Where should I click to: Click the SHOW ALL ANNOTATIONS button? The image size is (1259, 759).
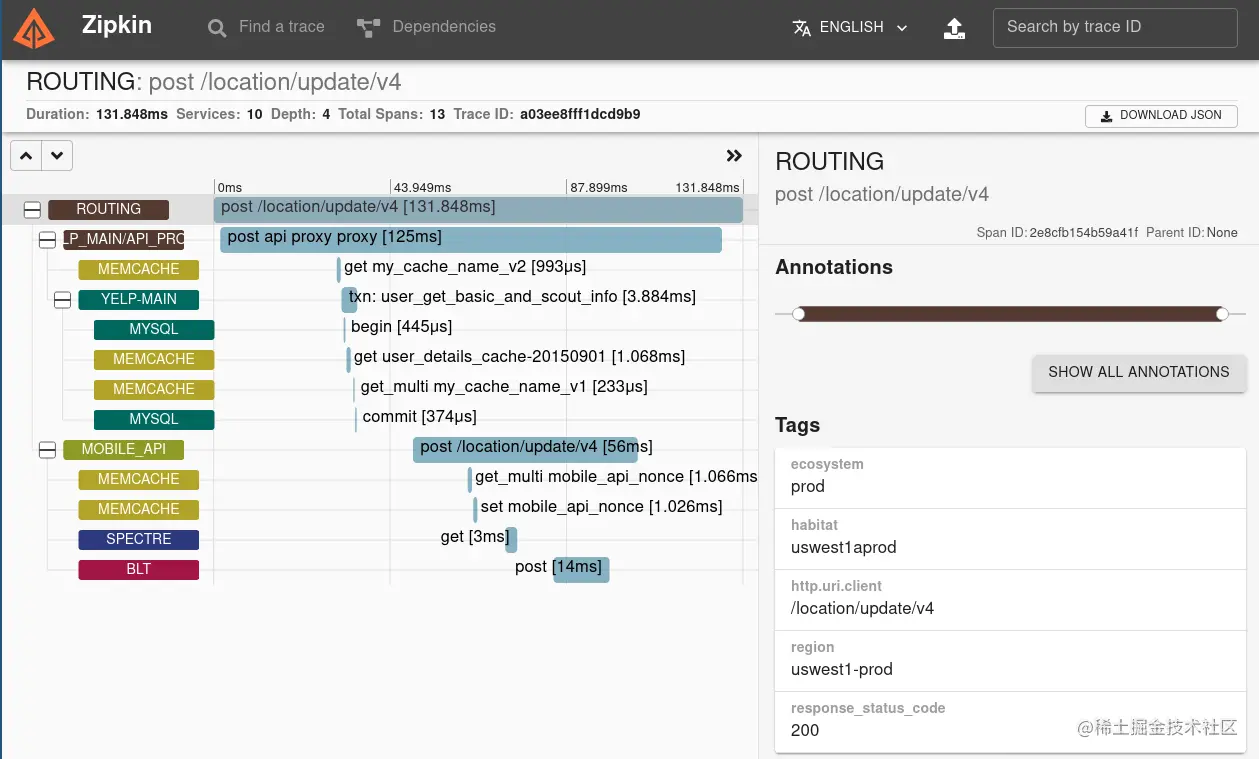pos(1139,372)
